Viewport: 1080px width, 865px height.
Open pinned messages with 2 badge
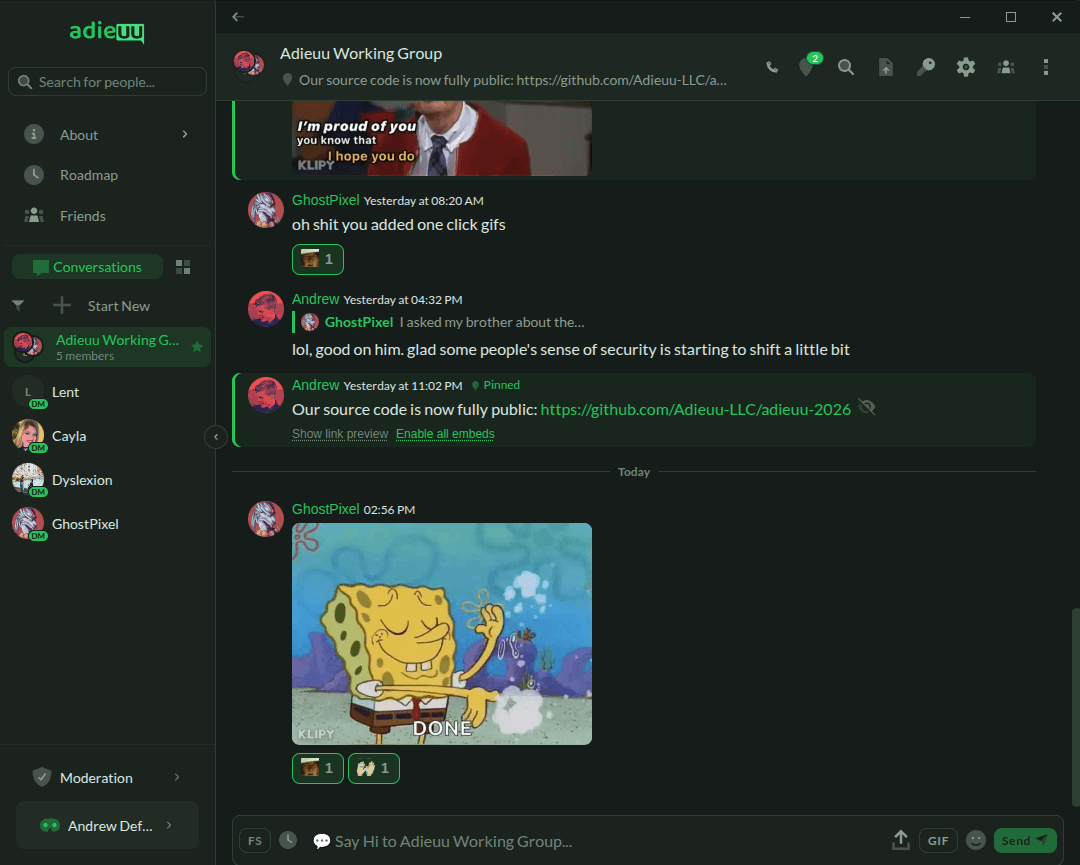[x=807, y=66]
